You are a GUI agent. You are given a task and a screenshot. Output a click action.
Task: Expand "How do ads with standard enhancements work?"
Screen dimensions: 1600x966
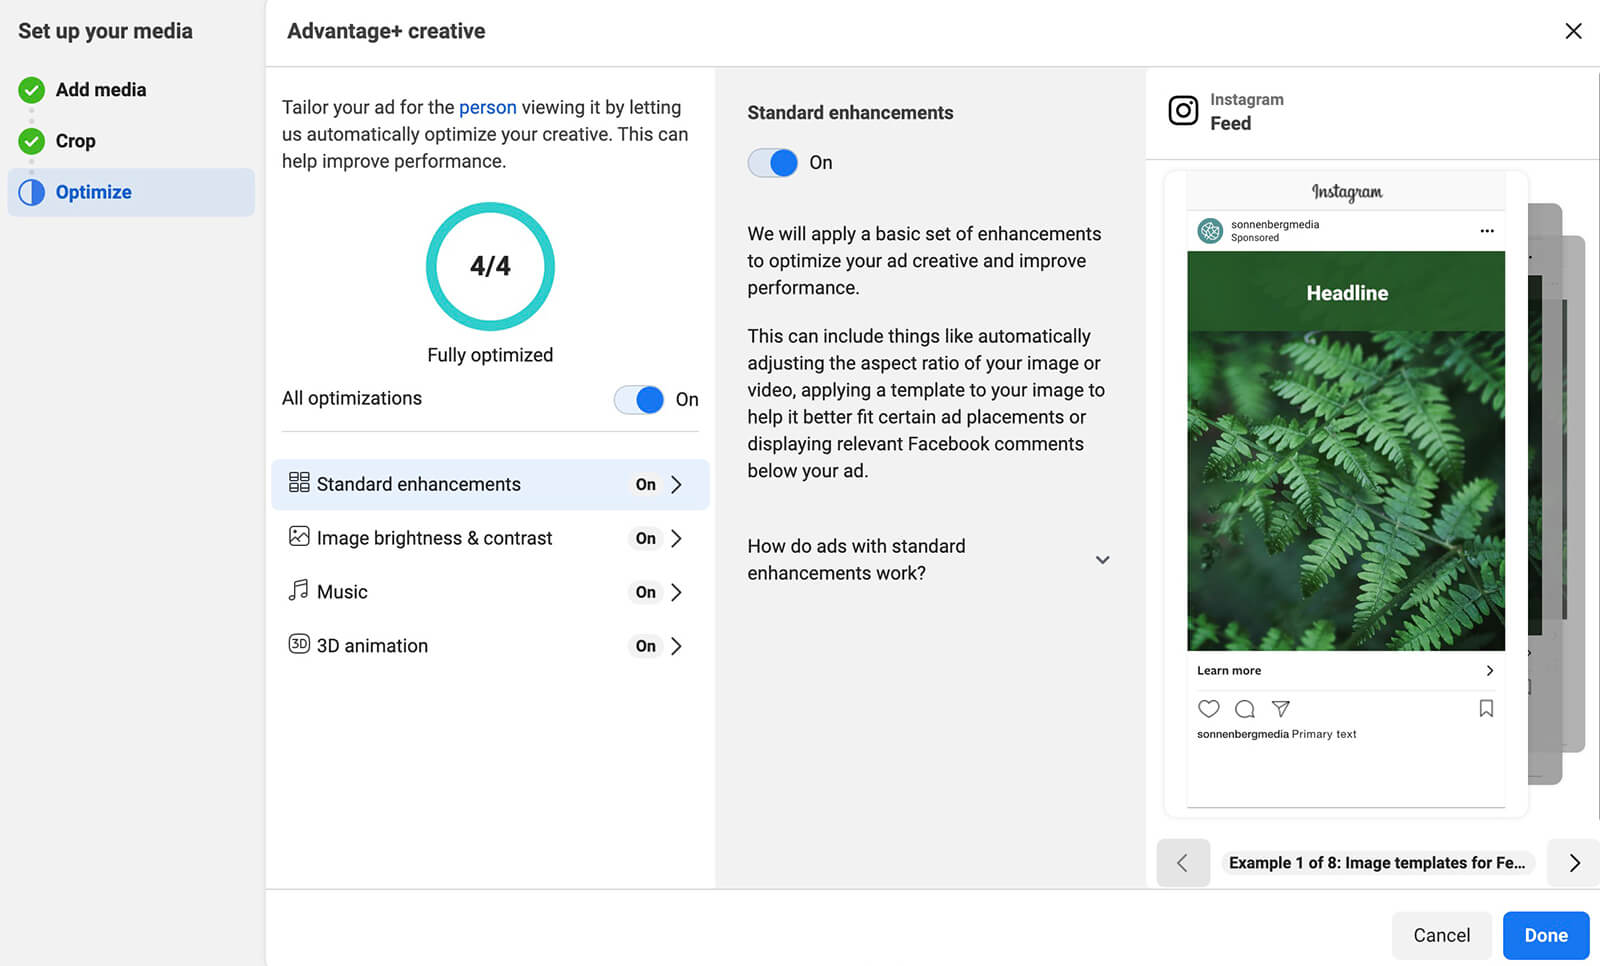pyautogui.click(x=1102, y=560)
